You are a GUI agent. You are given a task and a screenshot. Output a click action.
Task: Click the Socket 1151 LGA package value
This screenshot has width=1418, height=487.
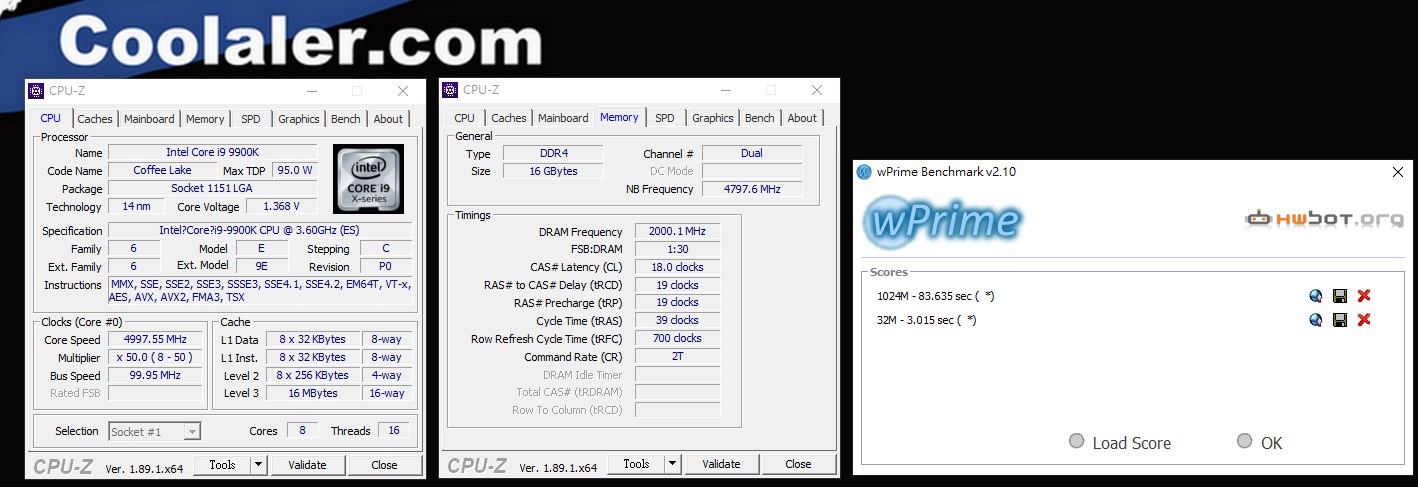(212, 188)
